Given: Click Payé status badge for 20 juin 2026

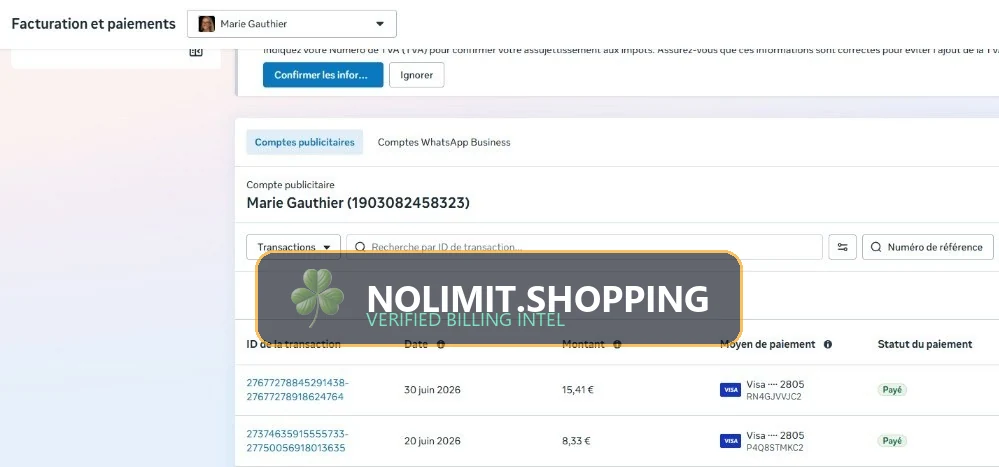Looking at the screenshot, I should coord(892,440).
